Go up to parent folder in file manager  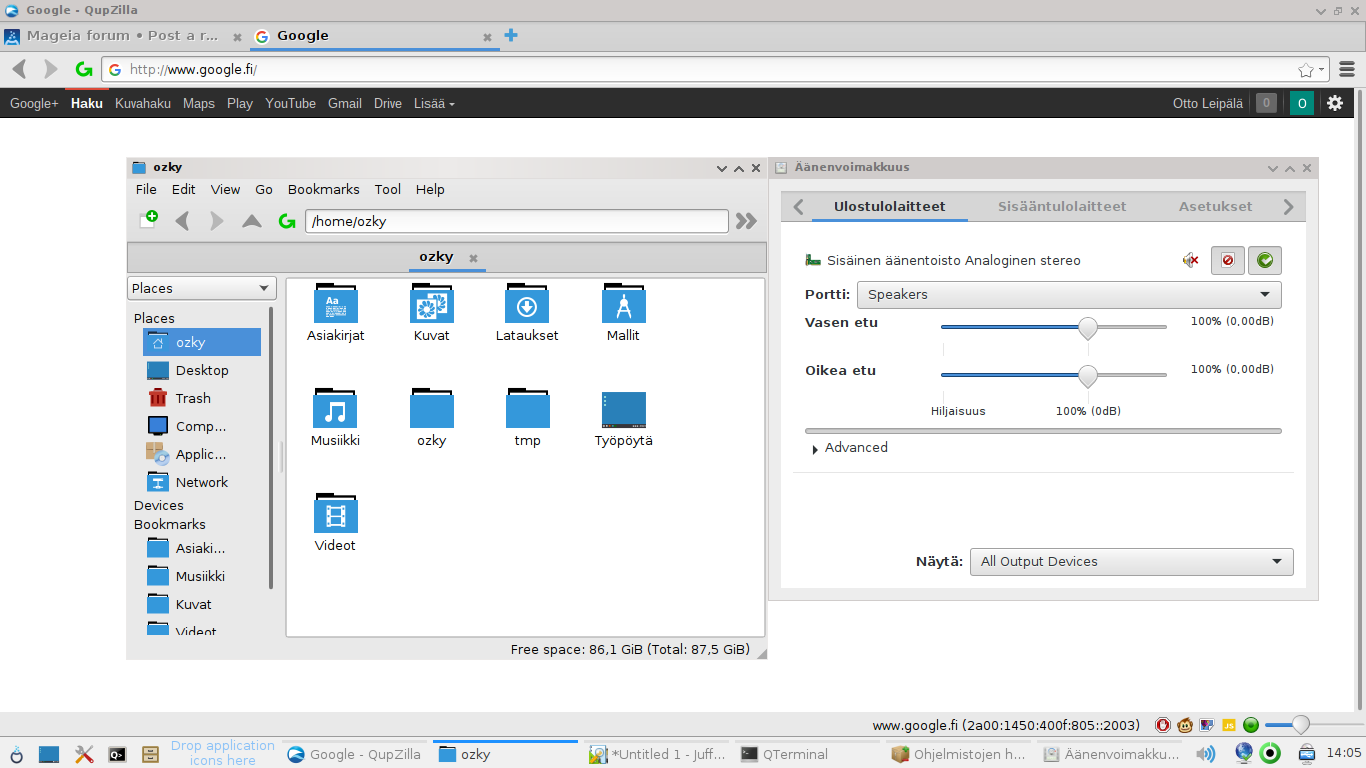point(252,221)
